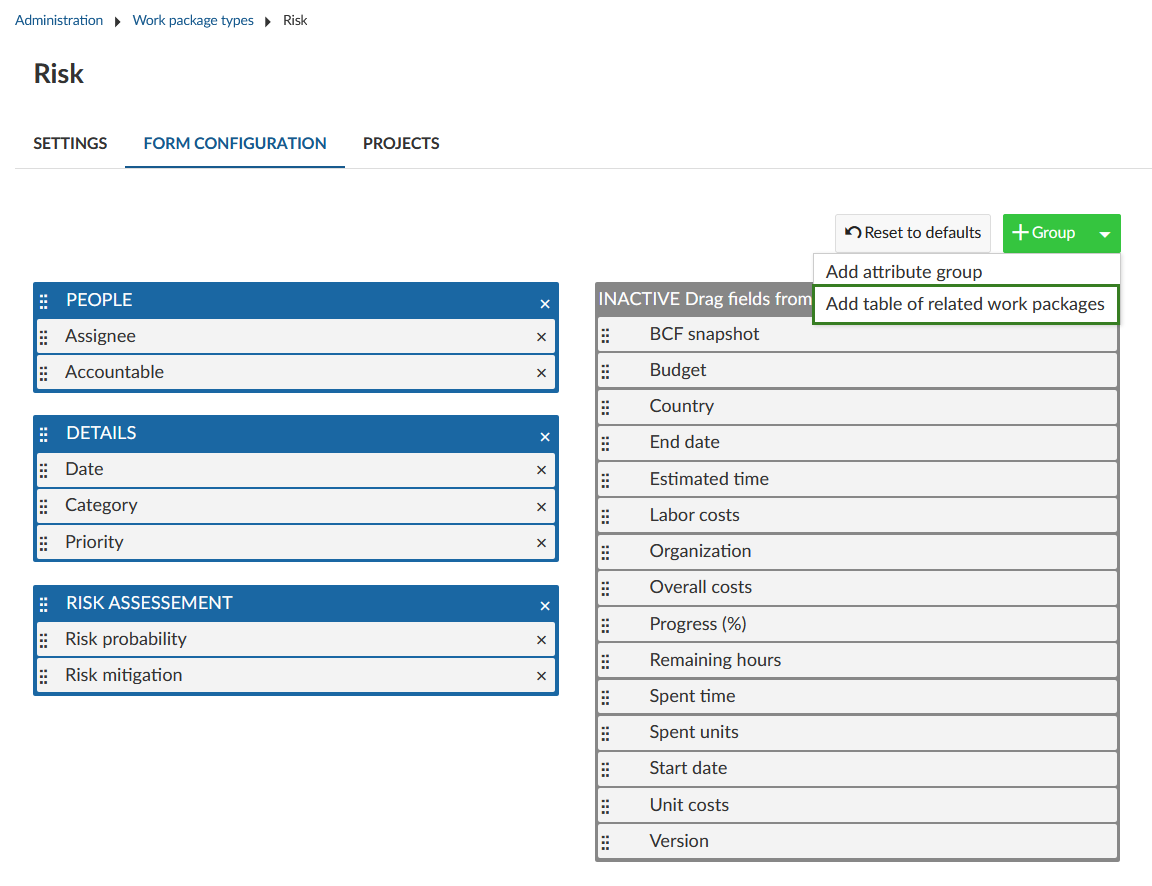Remove the Priority field using its X
The width and height of the screenshot is (1152, 886).
click(x=541, y=543)
